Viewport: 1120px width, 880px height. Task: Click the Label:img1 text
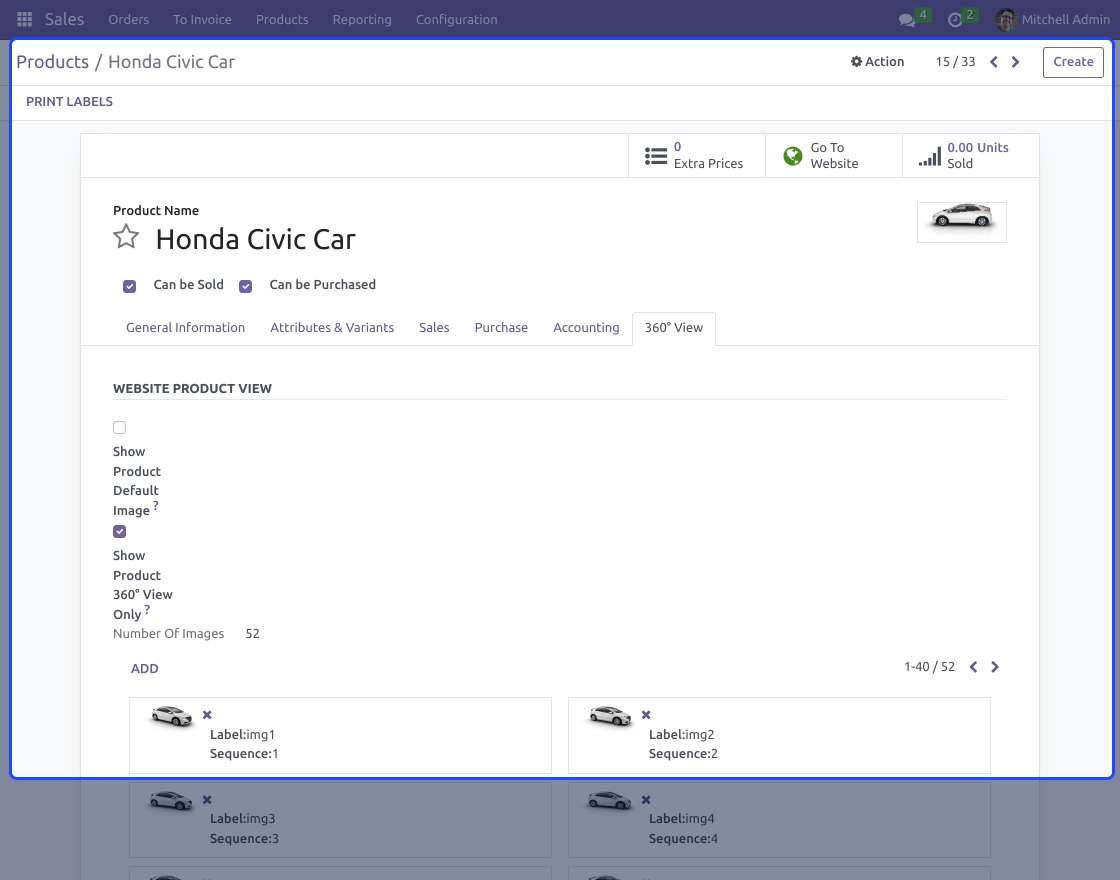tap(242, 735)
